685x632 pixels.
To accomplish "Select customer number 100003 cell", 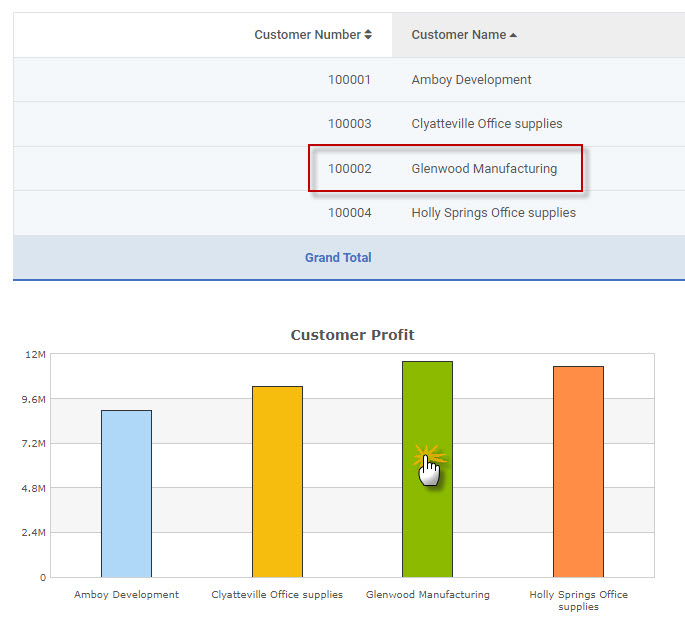I will (349, 124).
